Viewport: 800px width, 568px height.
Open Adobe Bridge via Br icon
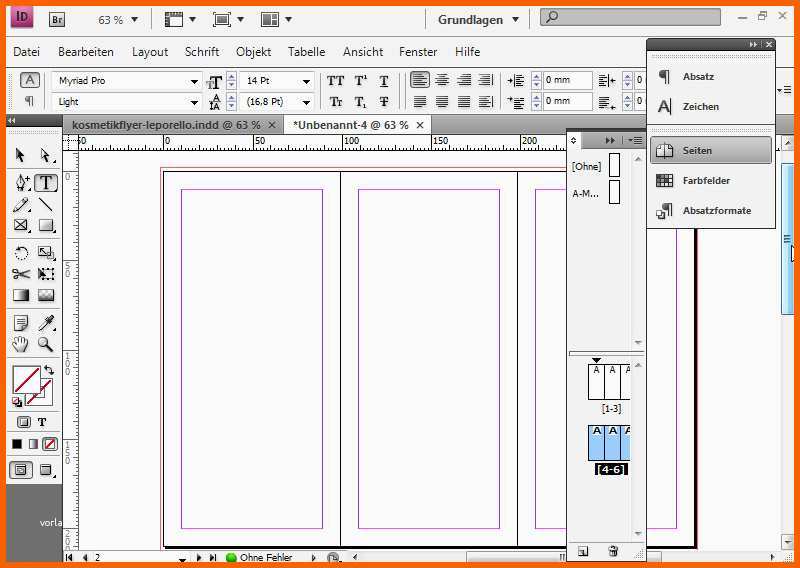click(x=57, y=19)
